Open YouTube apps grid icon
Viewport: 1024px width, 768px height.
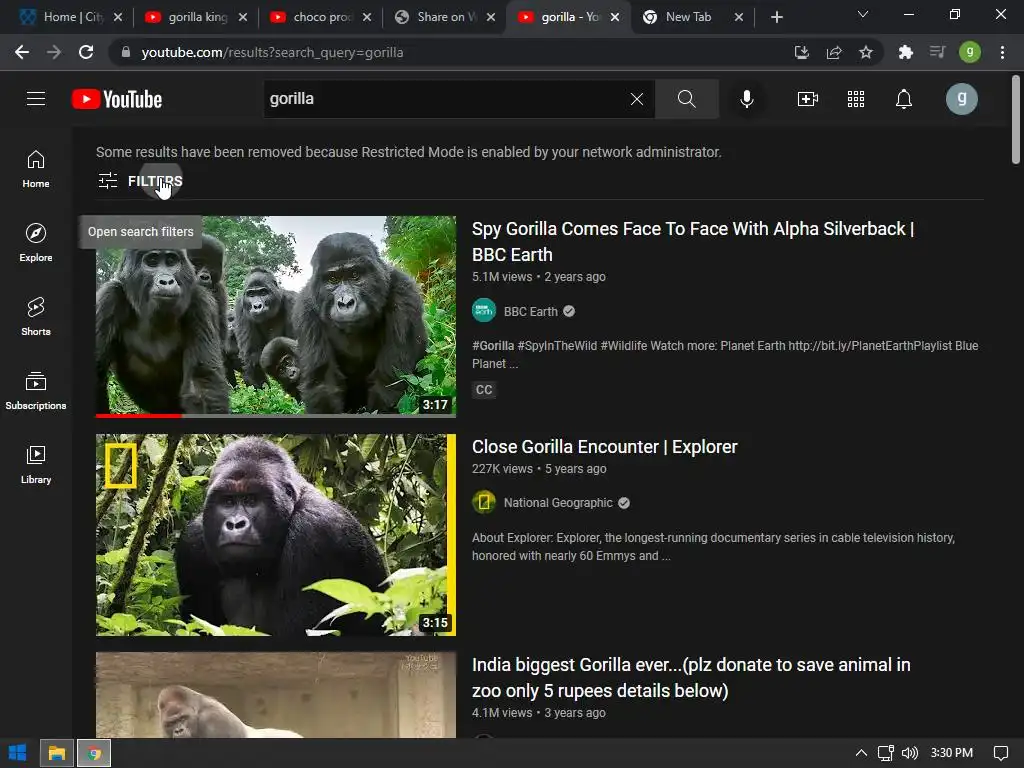[x=856, y=99]
